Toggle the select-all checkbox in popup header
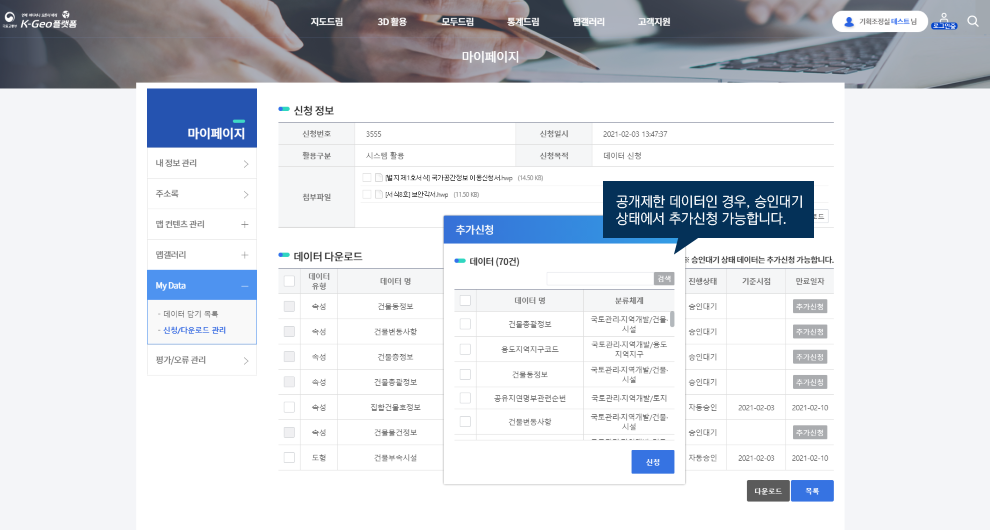The height and width of the screenshot is (530, 990). click(x=465, y=300)
